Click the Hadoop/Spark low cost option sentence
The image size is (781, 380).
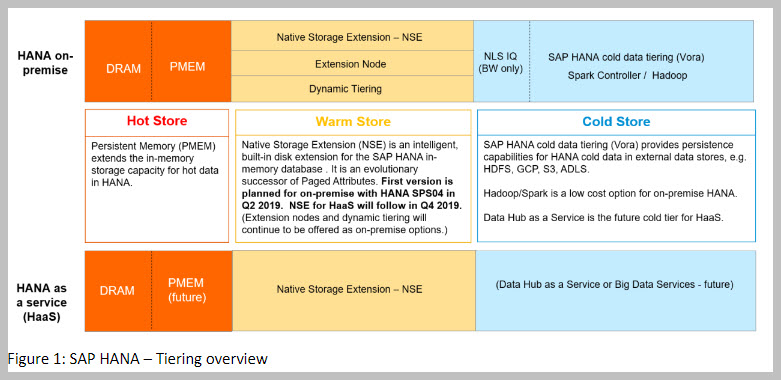(x=610, y=193)
